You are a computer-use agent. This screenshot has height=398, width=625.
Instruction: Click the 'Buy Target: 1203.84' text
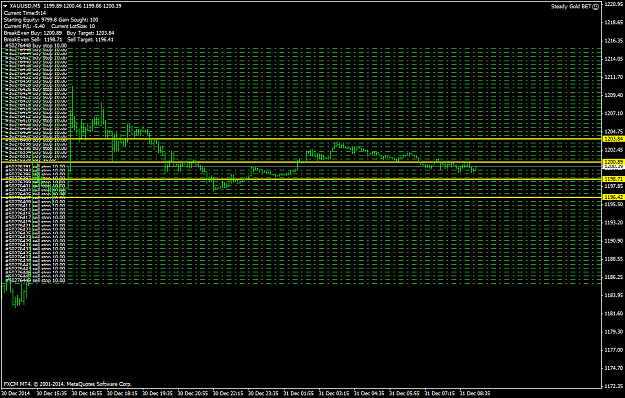[x=90, y=33]
